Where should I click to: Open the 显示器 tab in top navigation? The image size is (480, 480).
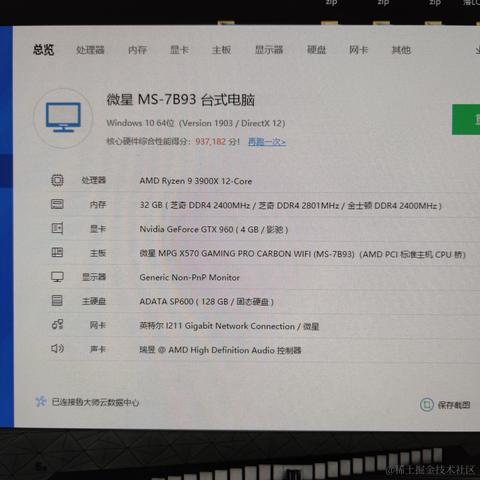pos(269,50)
